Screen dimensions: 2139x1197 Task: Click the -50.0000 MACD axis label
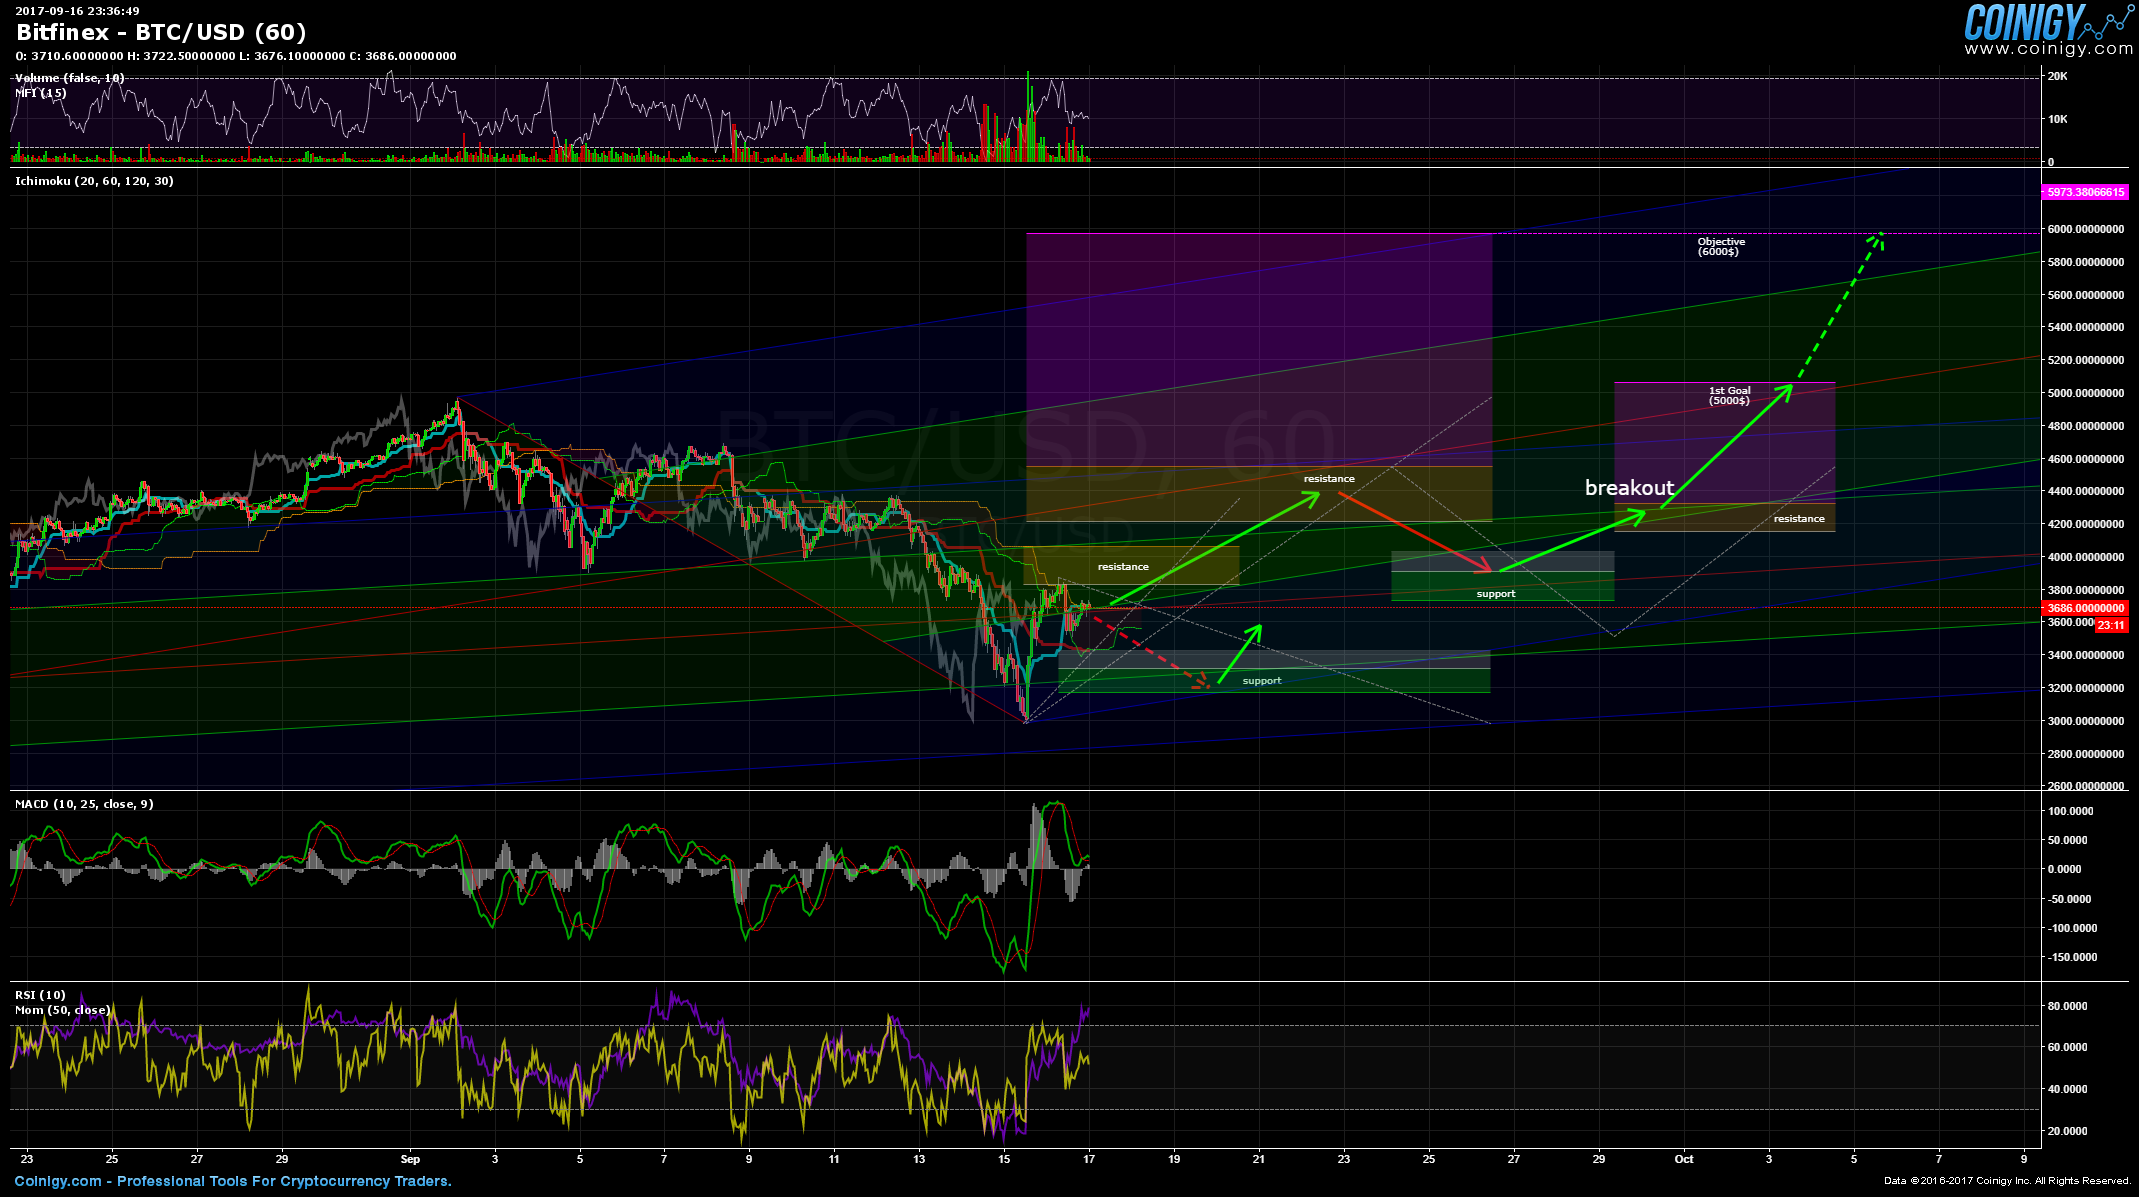click(2067, 899)
